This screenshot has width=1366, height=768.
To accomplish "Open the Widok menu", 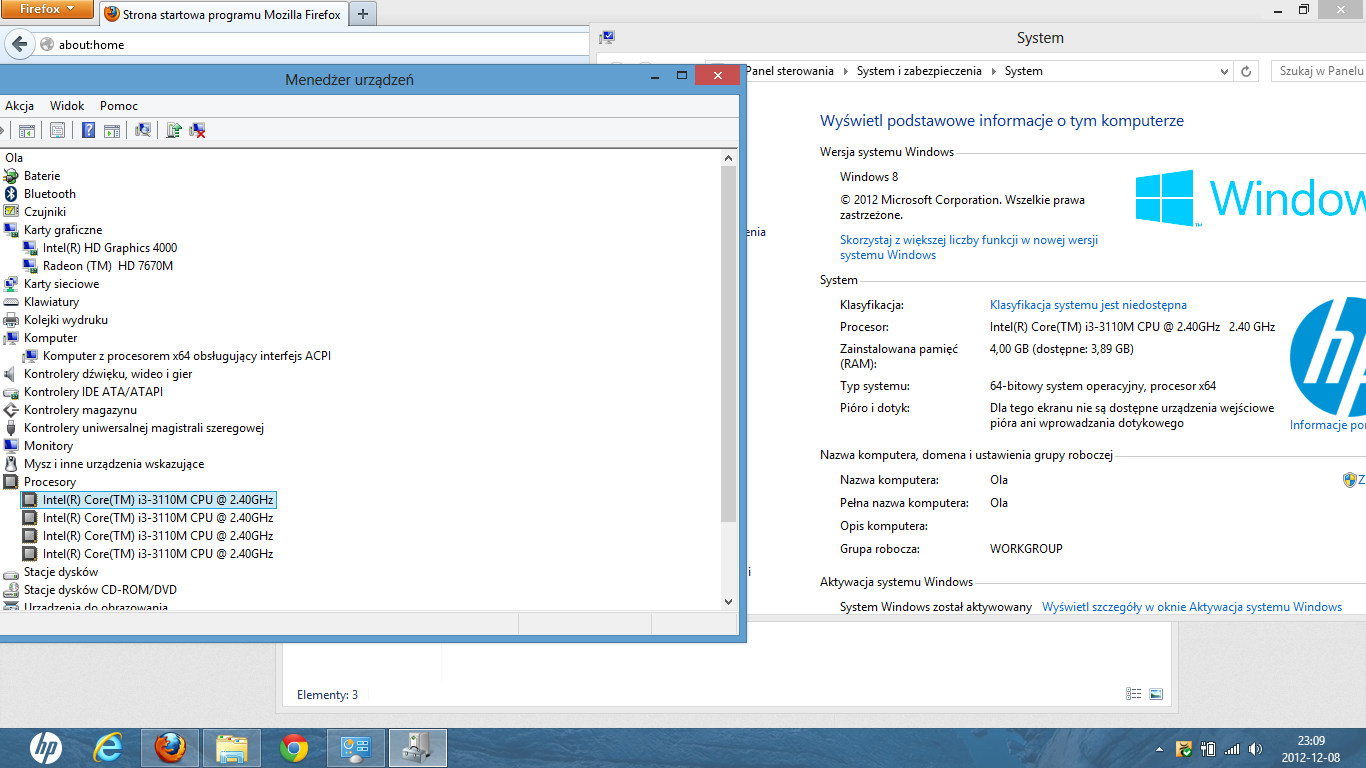I will point(67,106).
